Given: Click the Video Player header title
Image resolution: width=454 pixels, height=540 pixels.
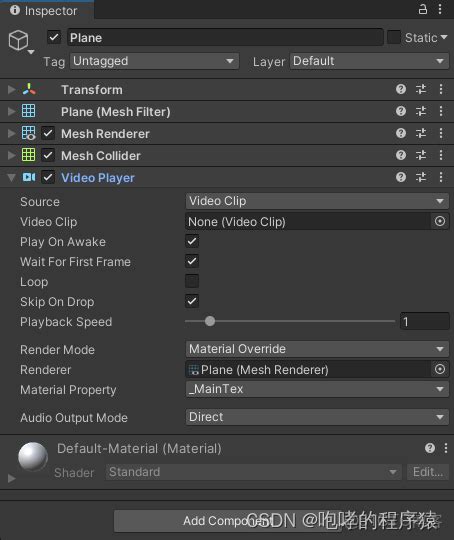Looking at the screenshot, I should coord(98,178).
